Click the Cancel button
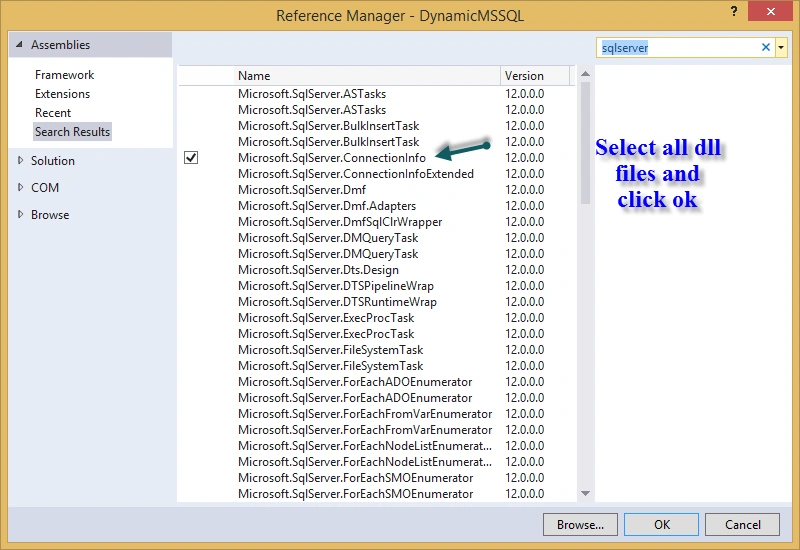Screen dimensions: 800x550 pos(742,524)
